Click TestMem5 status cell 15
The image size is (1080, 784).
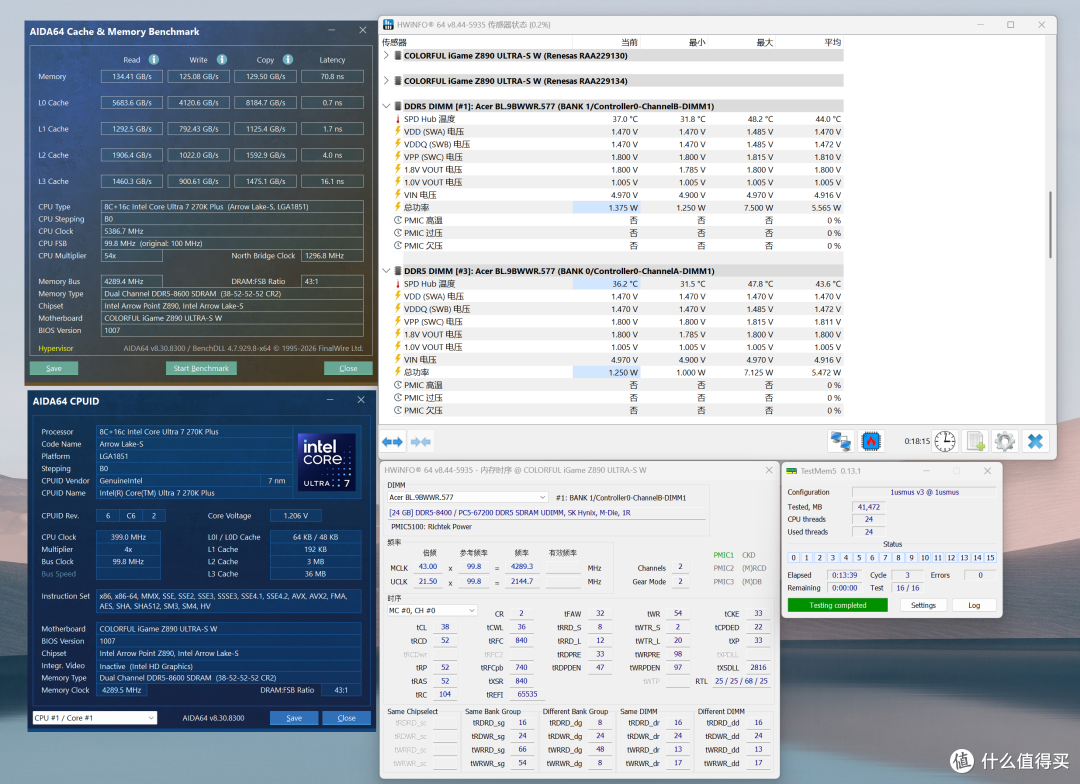pos(990,557)
